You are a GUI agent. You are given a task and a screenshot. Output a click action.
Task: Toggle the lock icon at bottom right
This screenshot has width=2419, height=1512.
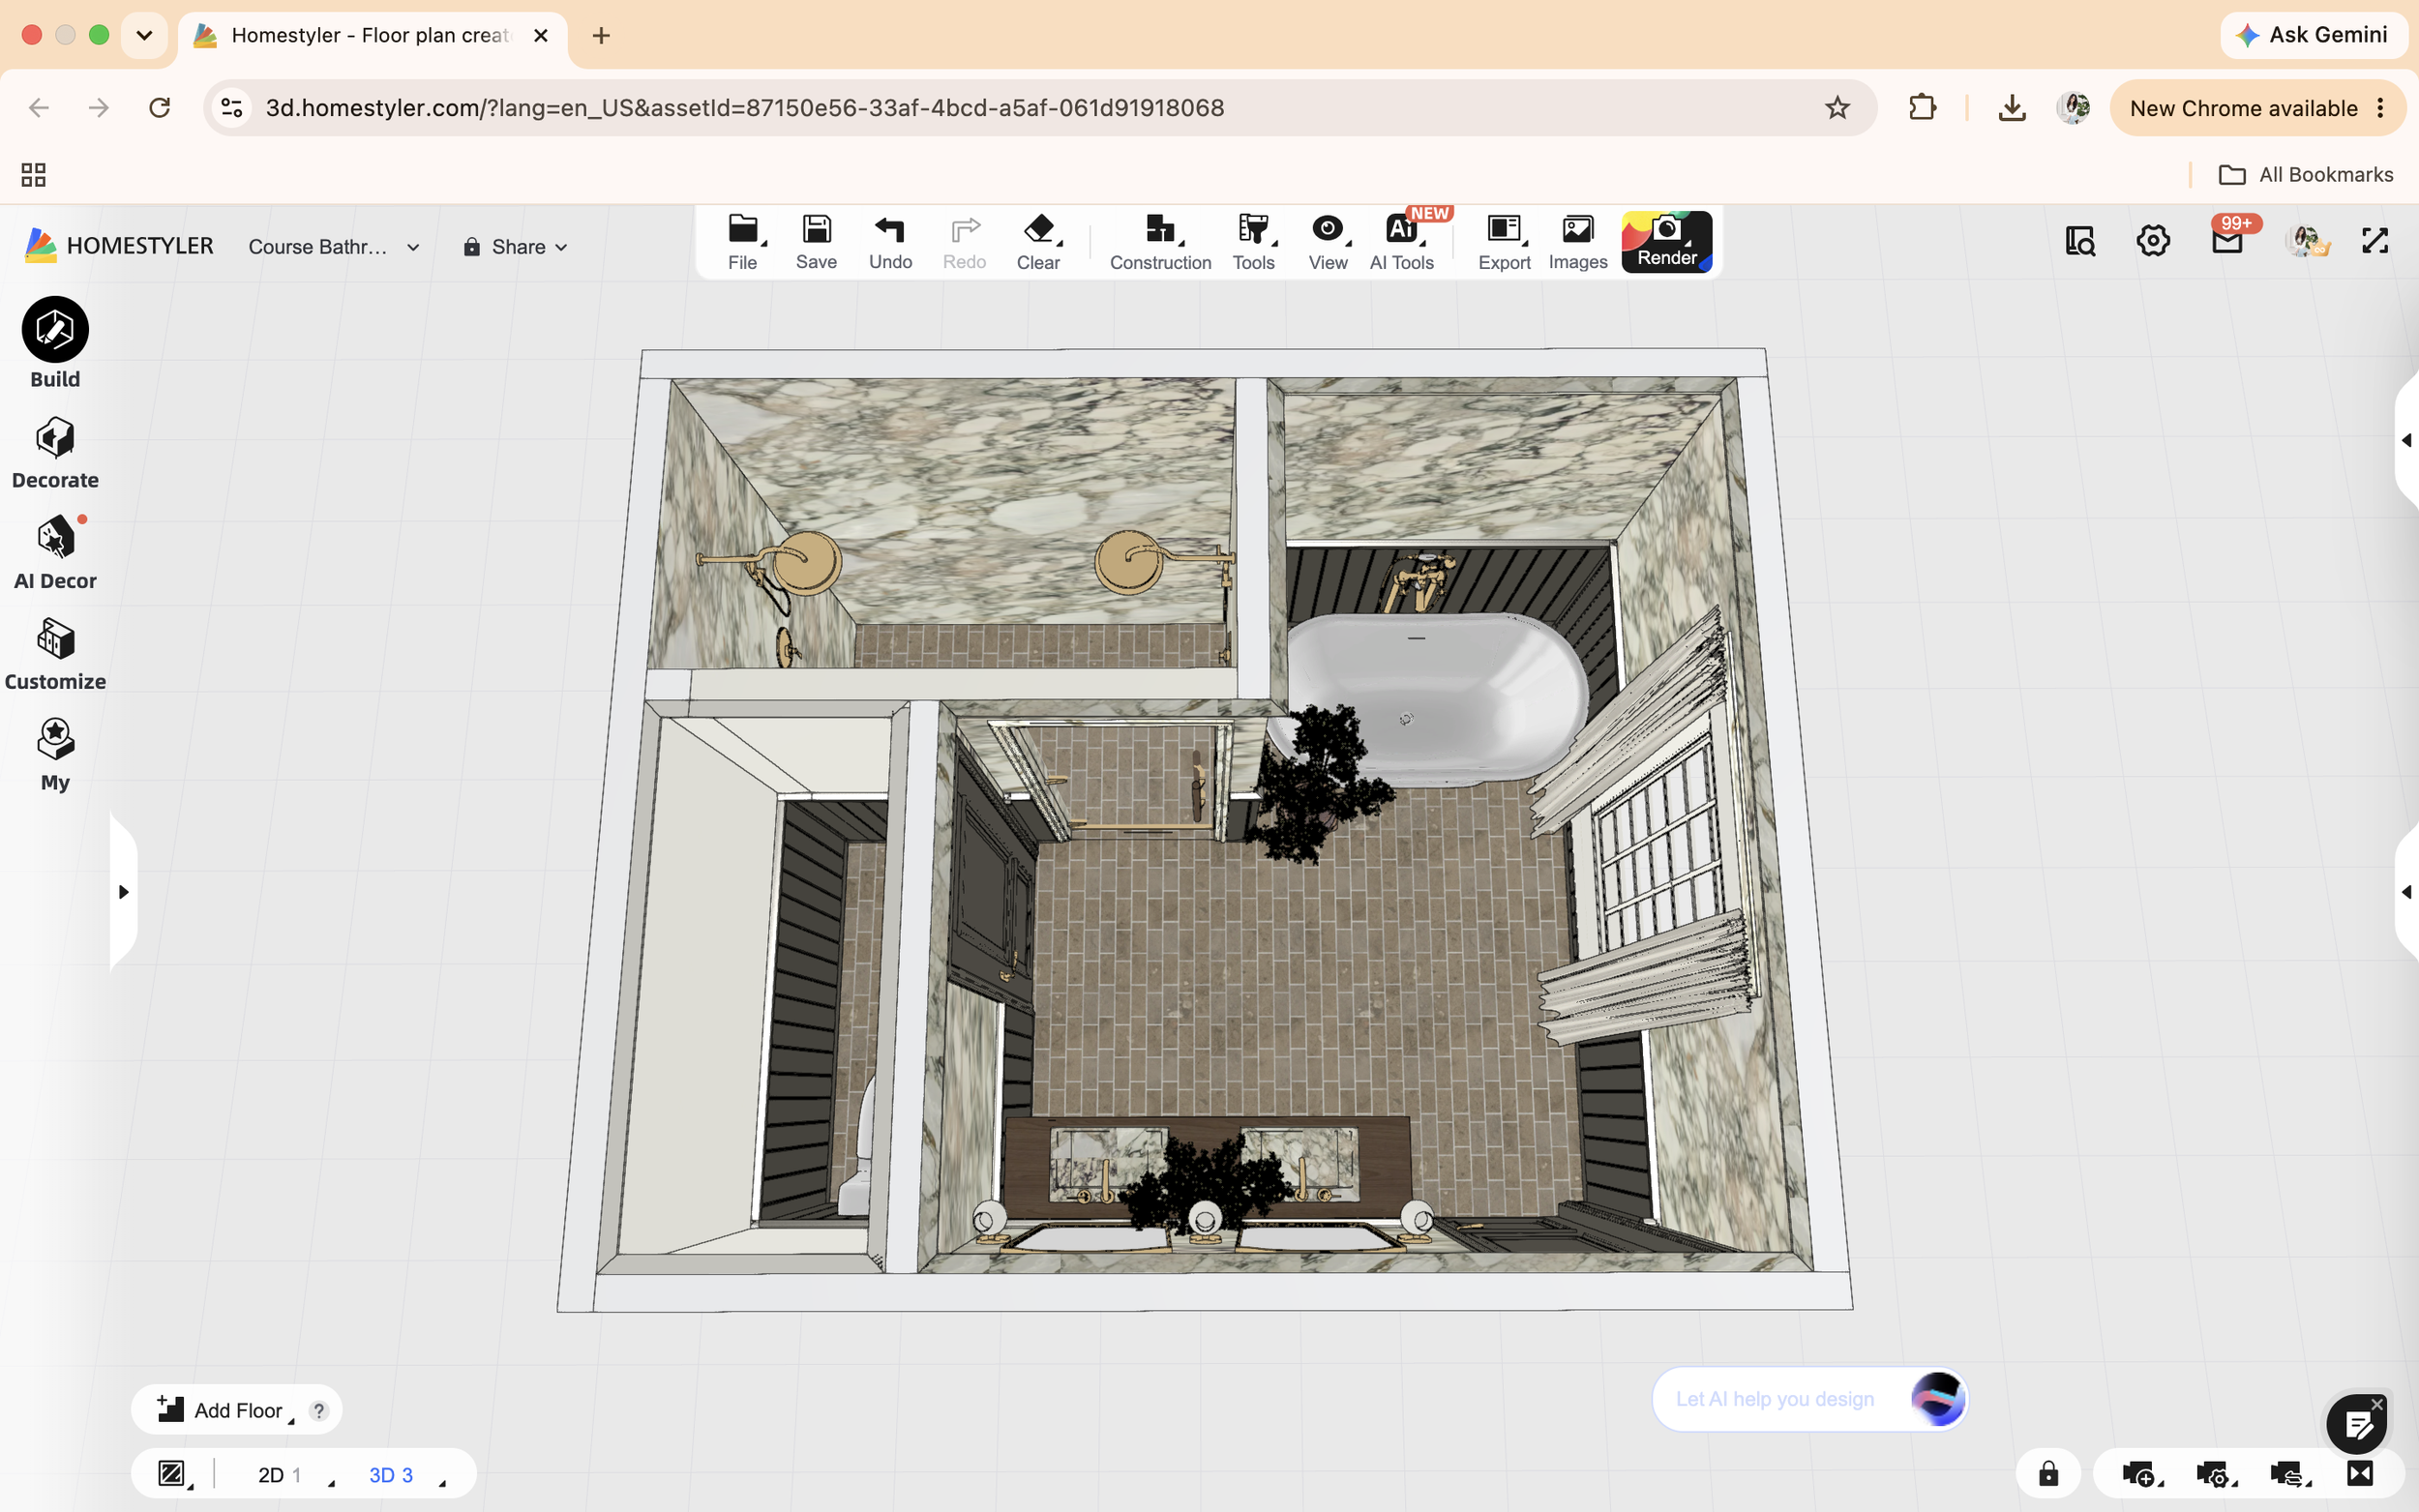(2048, 1473)
